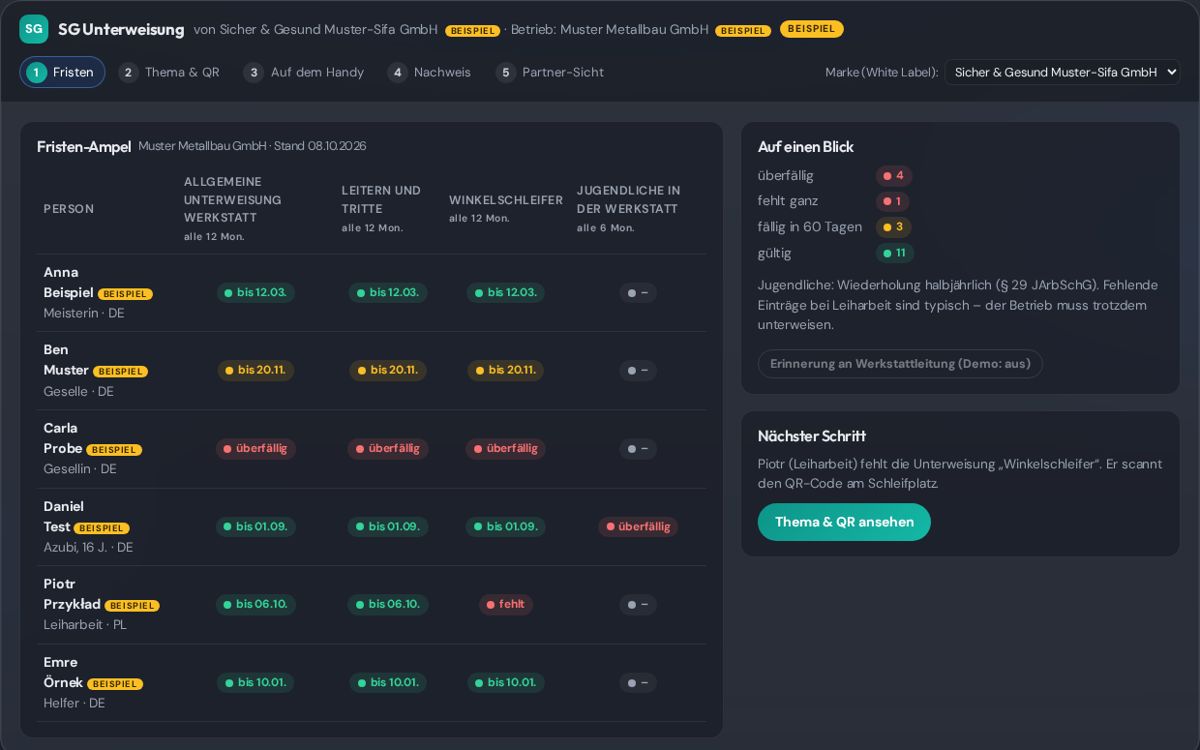The width and height of the screenshot is (1200, 750).
Task: Open the Nachweis tab
Action: coord(430,72)
